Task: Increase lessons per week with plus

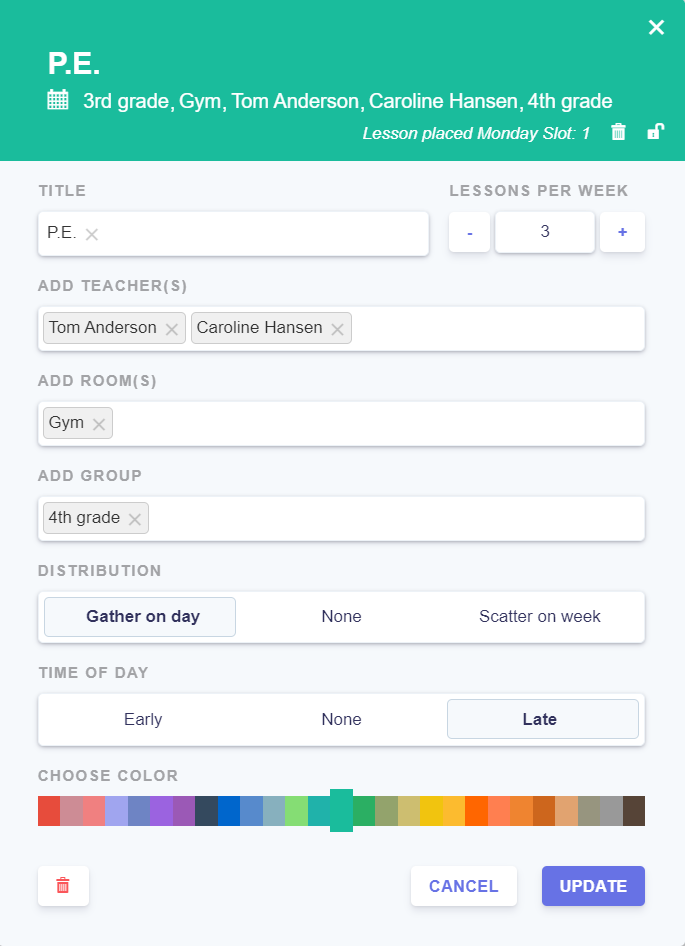Action: point(622,232)
